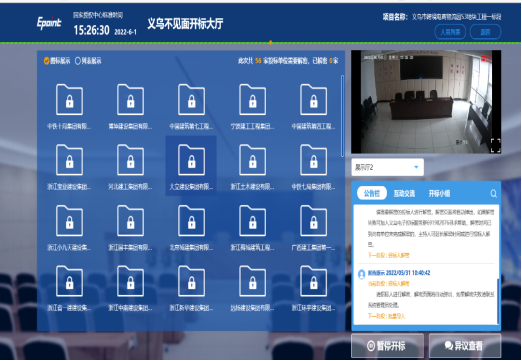This screenshot has height=361, width=522.
Task: Click the 2022/05/31 system prompt timestamp
Action: tap(408, 273)
